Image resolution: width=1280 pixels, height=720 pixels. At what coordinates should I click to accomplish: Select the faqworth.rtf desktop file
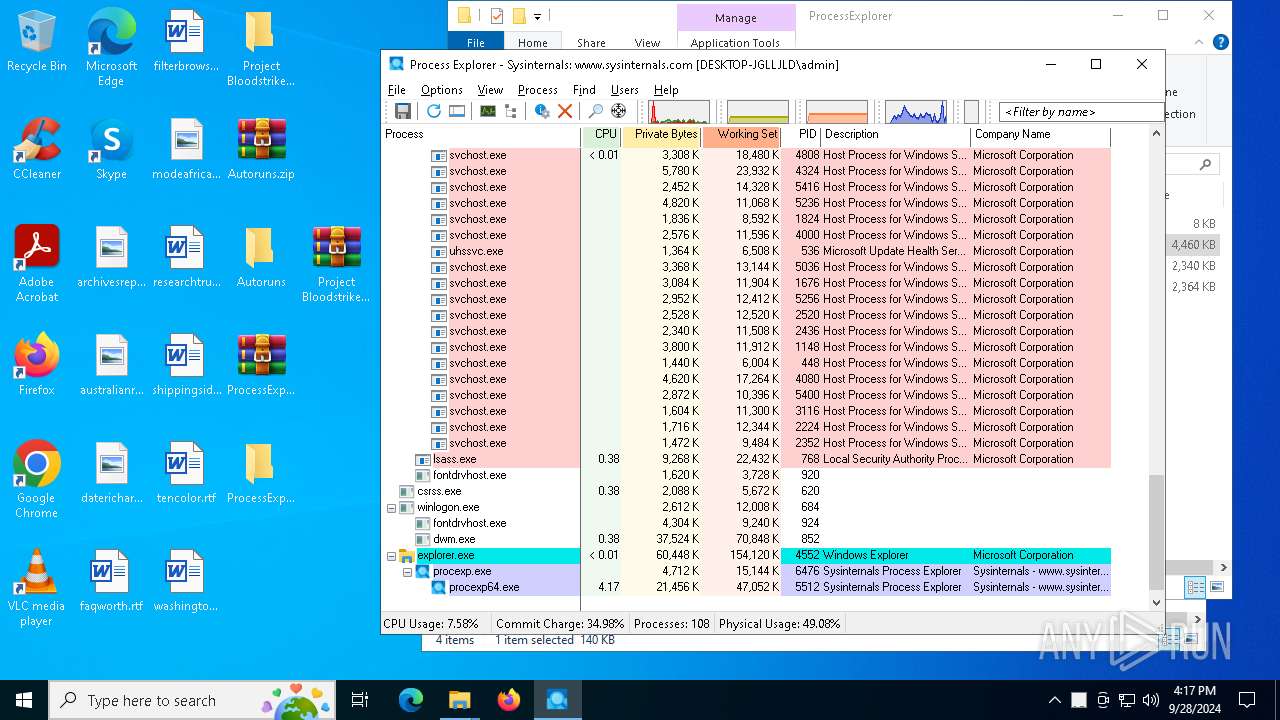pyautogui.click(x=111, y=581)
